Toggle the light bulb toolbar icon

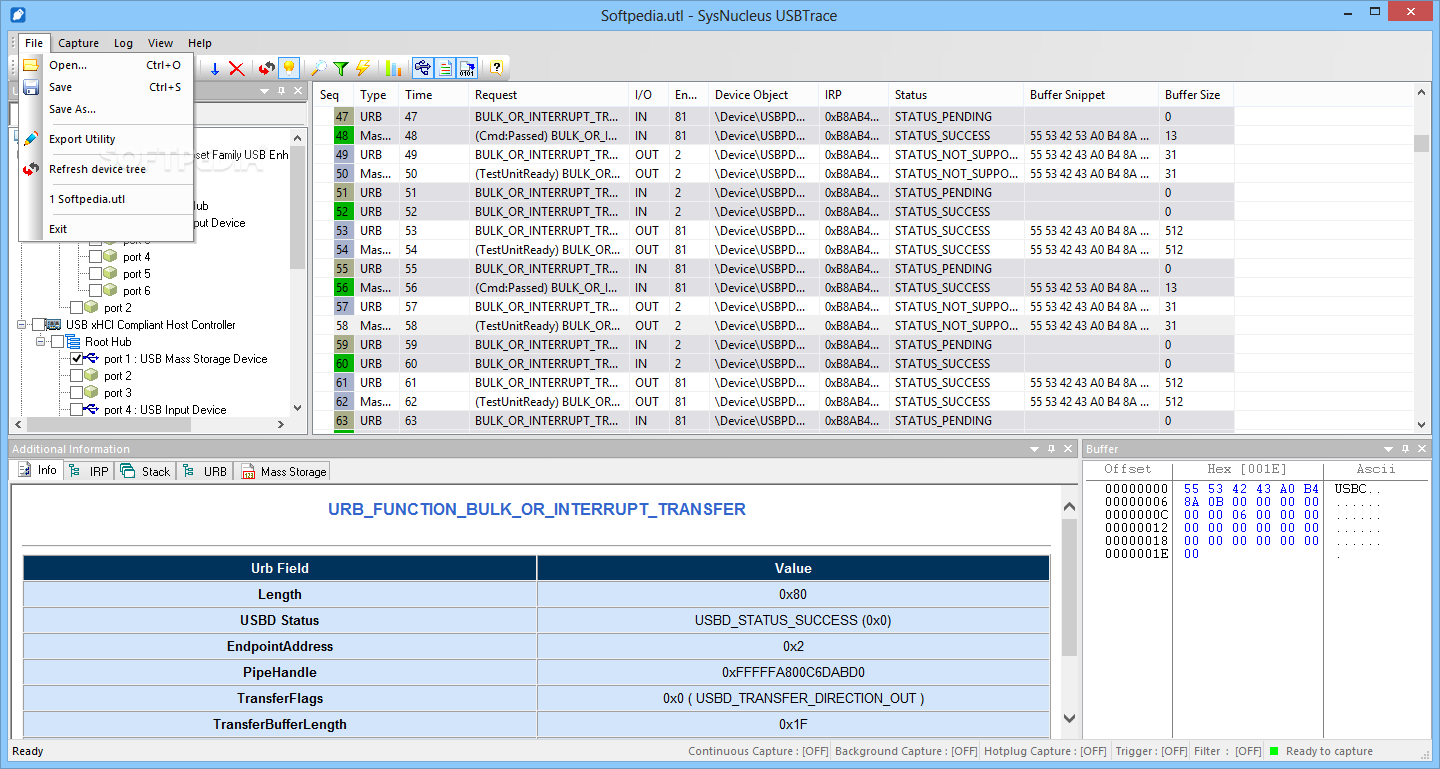(x=289, y=68)
